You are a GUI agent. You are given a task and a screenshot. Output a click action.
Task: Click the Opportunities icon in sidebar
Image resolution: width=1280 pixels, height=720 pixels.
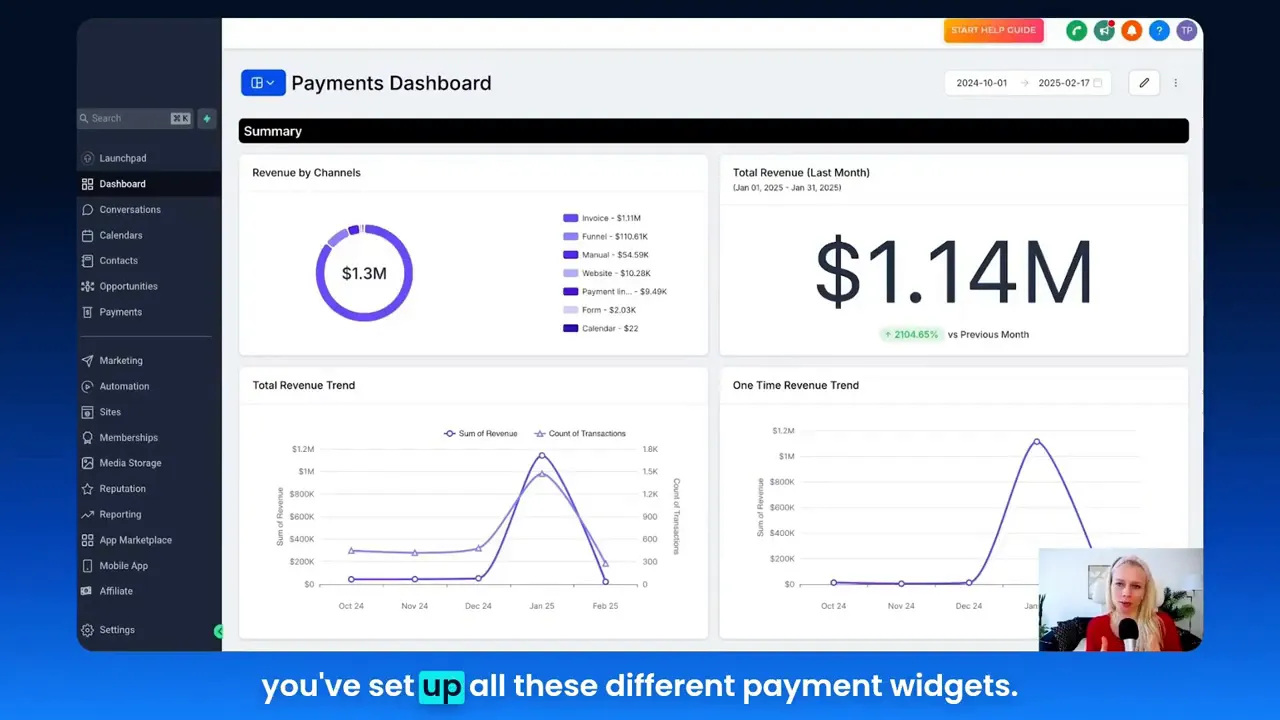[x=88, y=286]
